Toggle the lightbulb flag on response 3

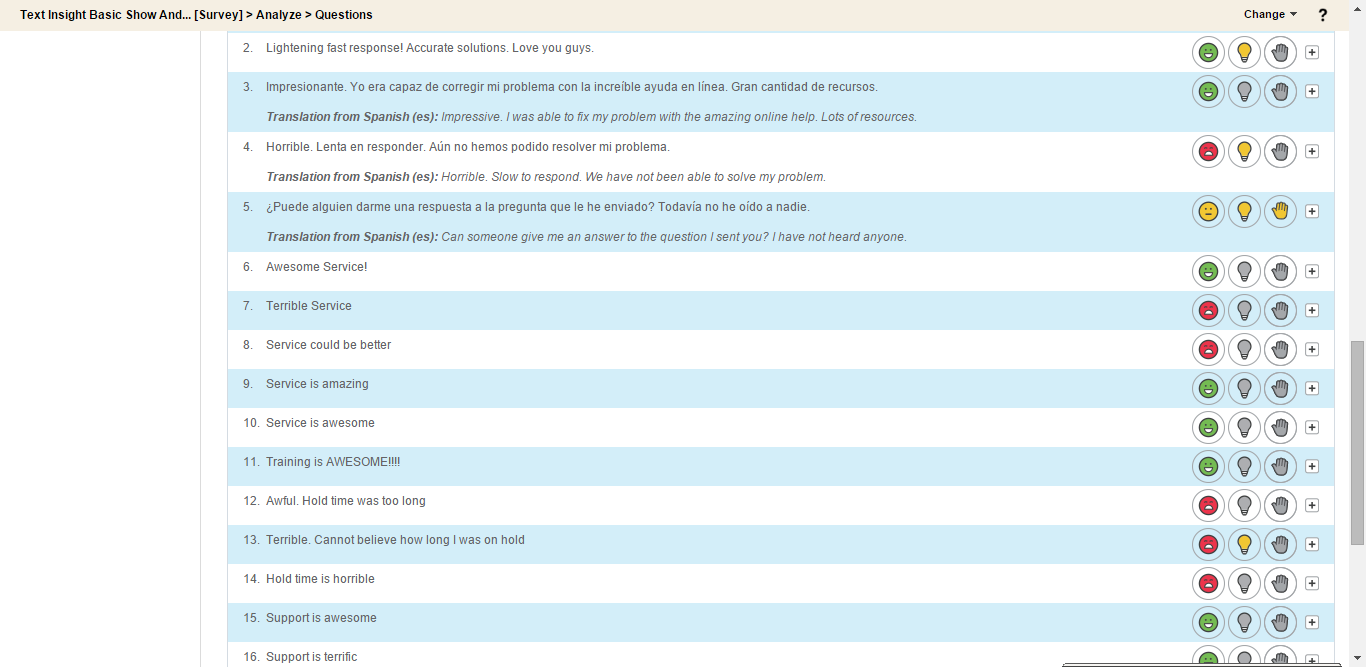pyautogui.click(x=1244, y=91)
